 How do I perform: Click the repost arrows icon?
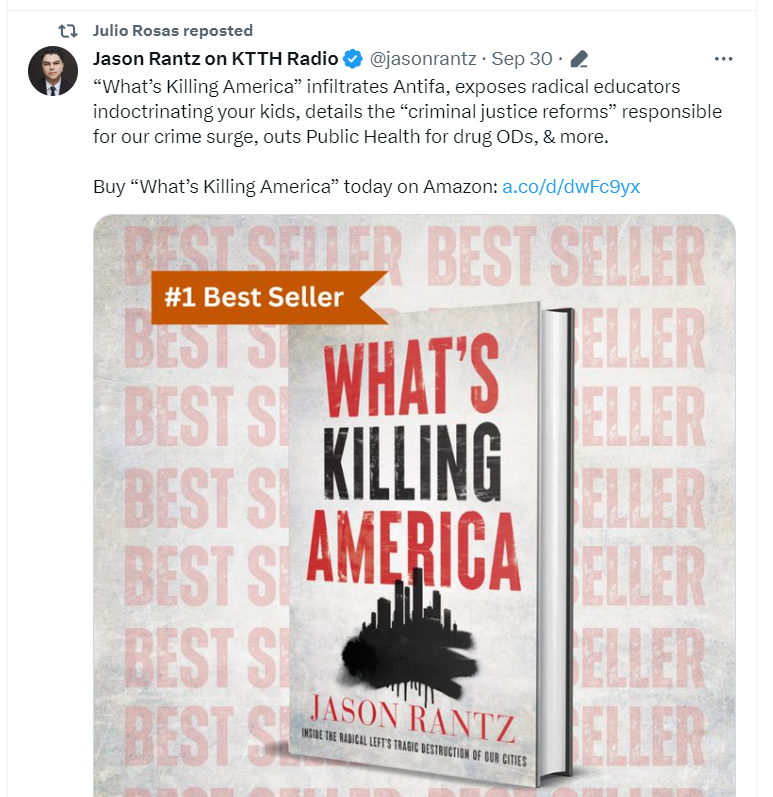pyautogui.click(x=68, y=31)
